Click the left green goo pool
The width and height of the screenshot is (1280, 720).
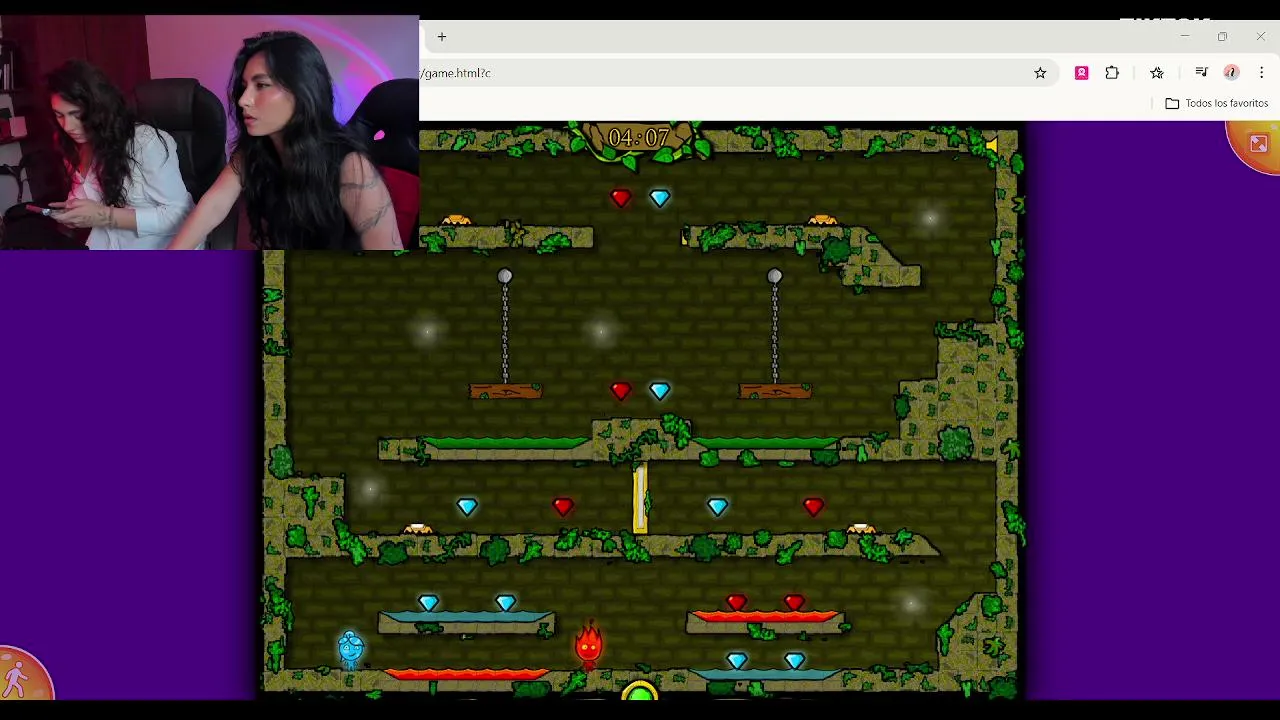pos(506,443)
